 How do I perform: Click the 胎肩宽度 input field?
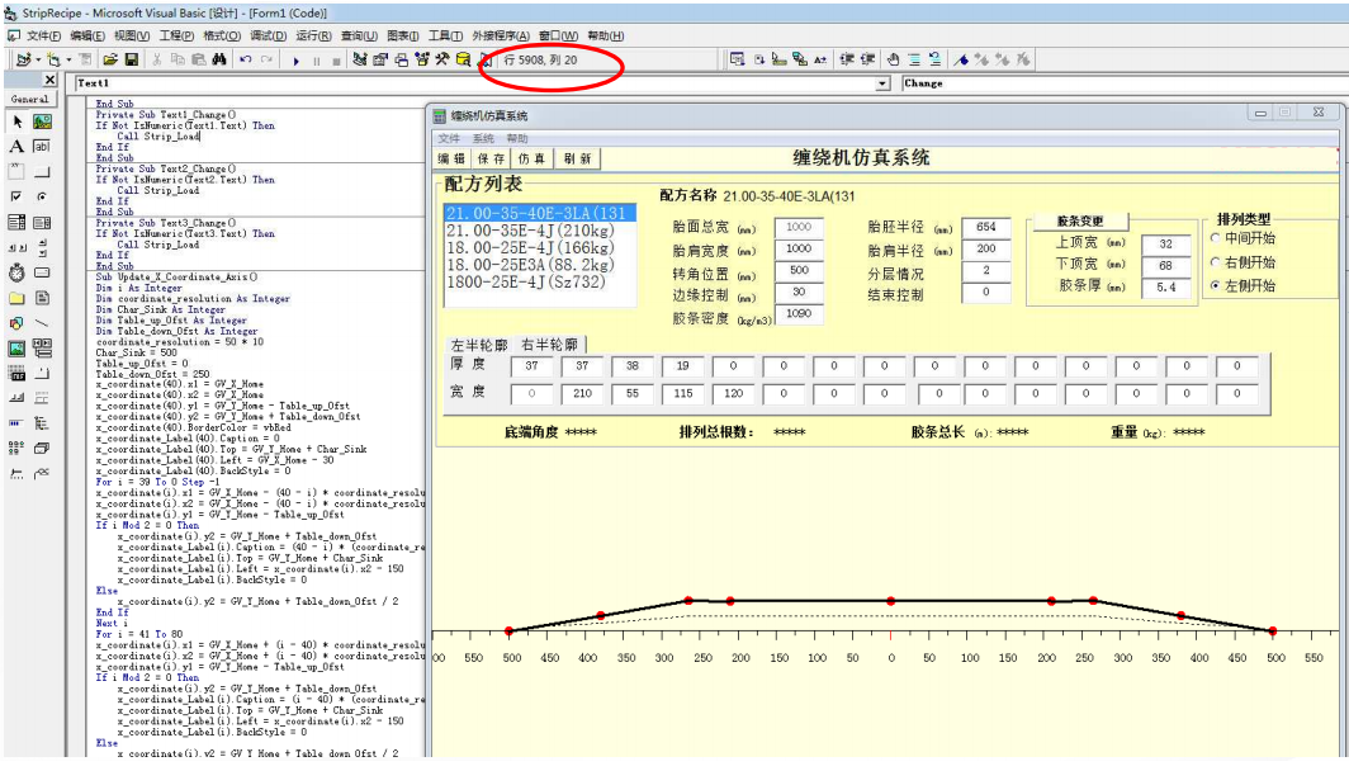click(x=799, y=249)
